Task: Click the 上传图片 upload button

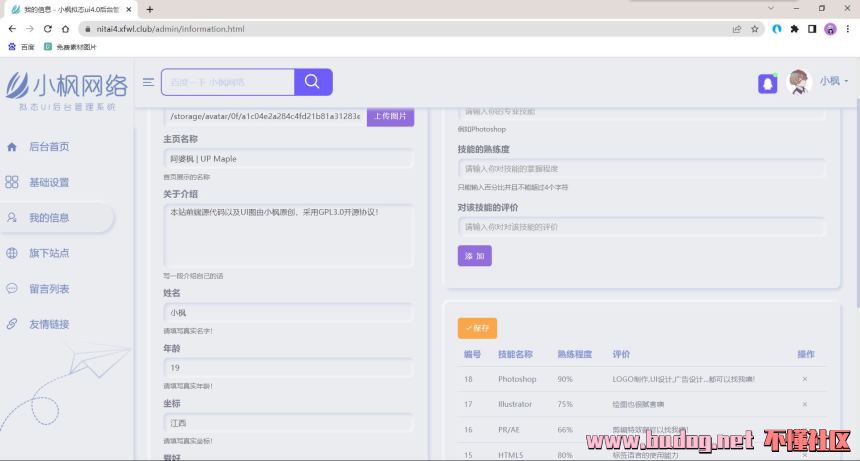Action: tap(390, 116)
